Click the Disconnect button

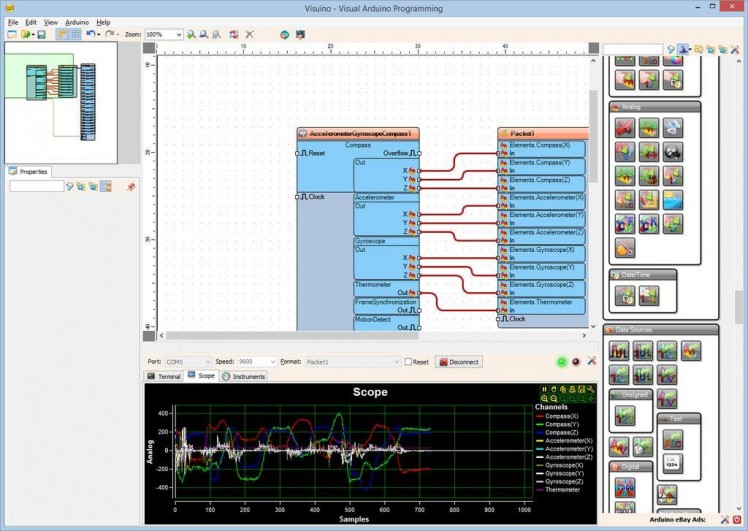457,362
